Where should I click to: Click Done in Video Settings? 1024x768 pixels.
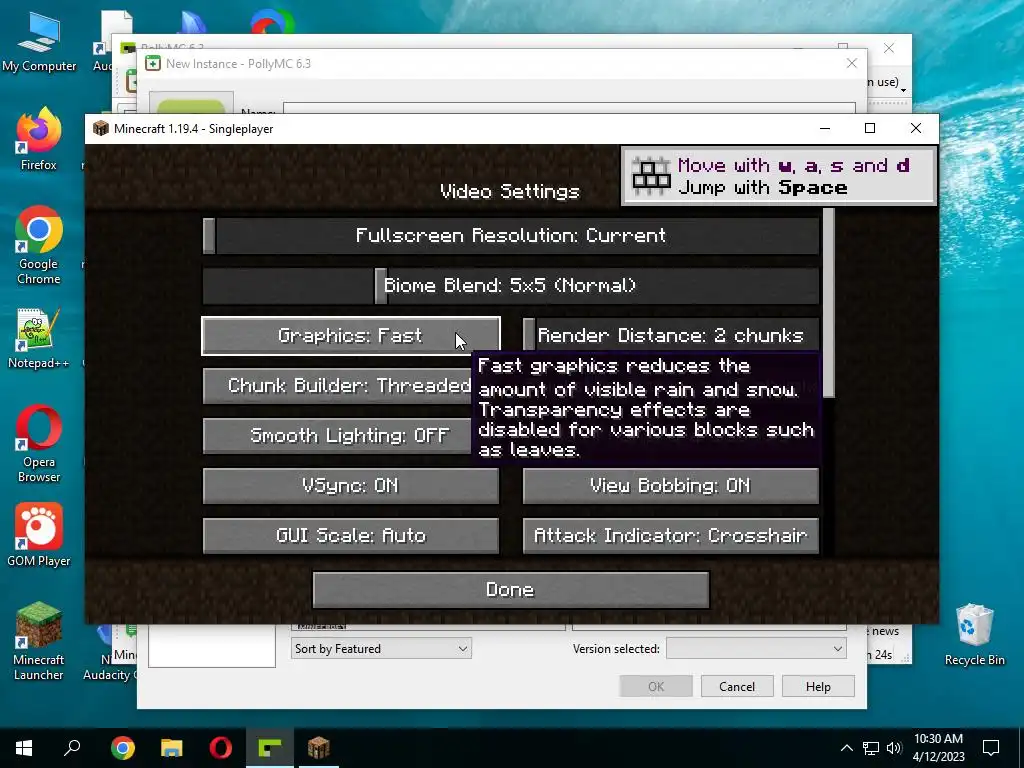(x=511, y=590)
